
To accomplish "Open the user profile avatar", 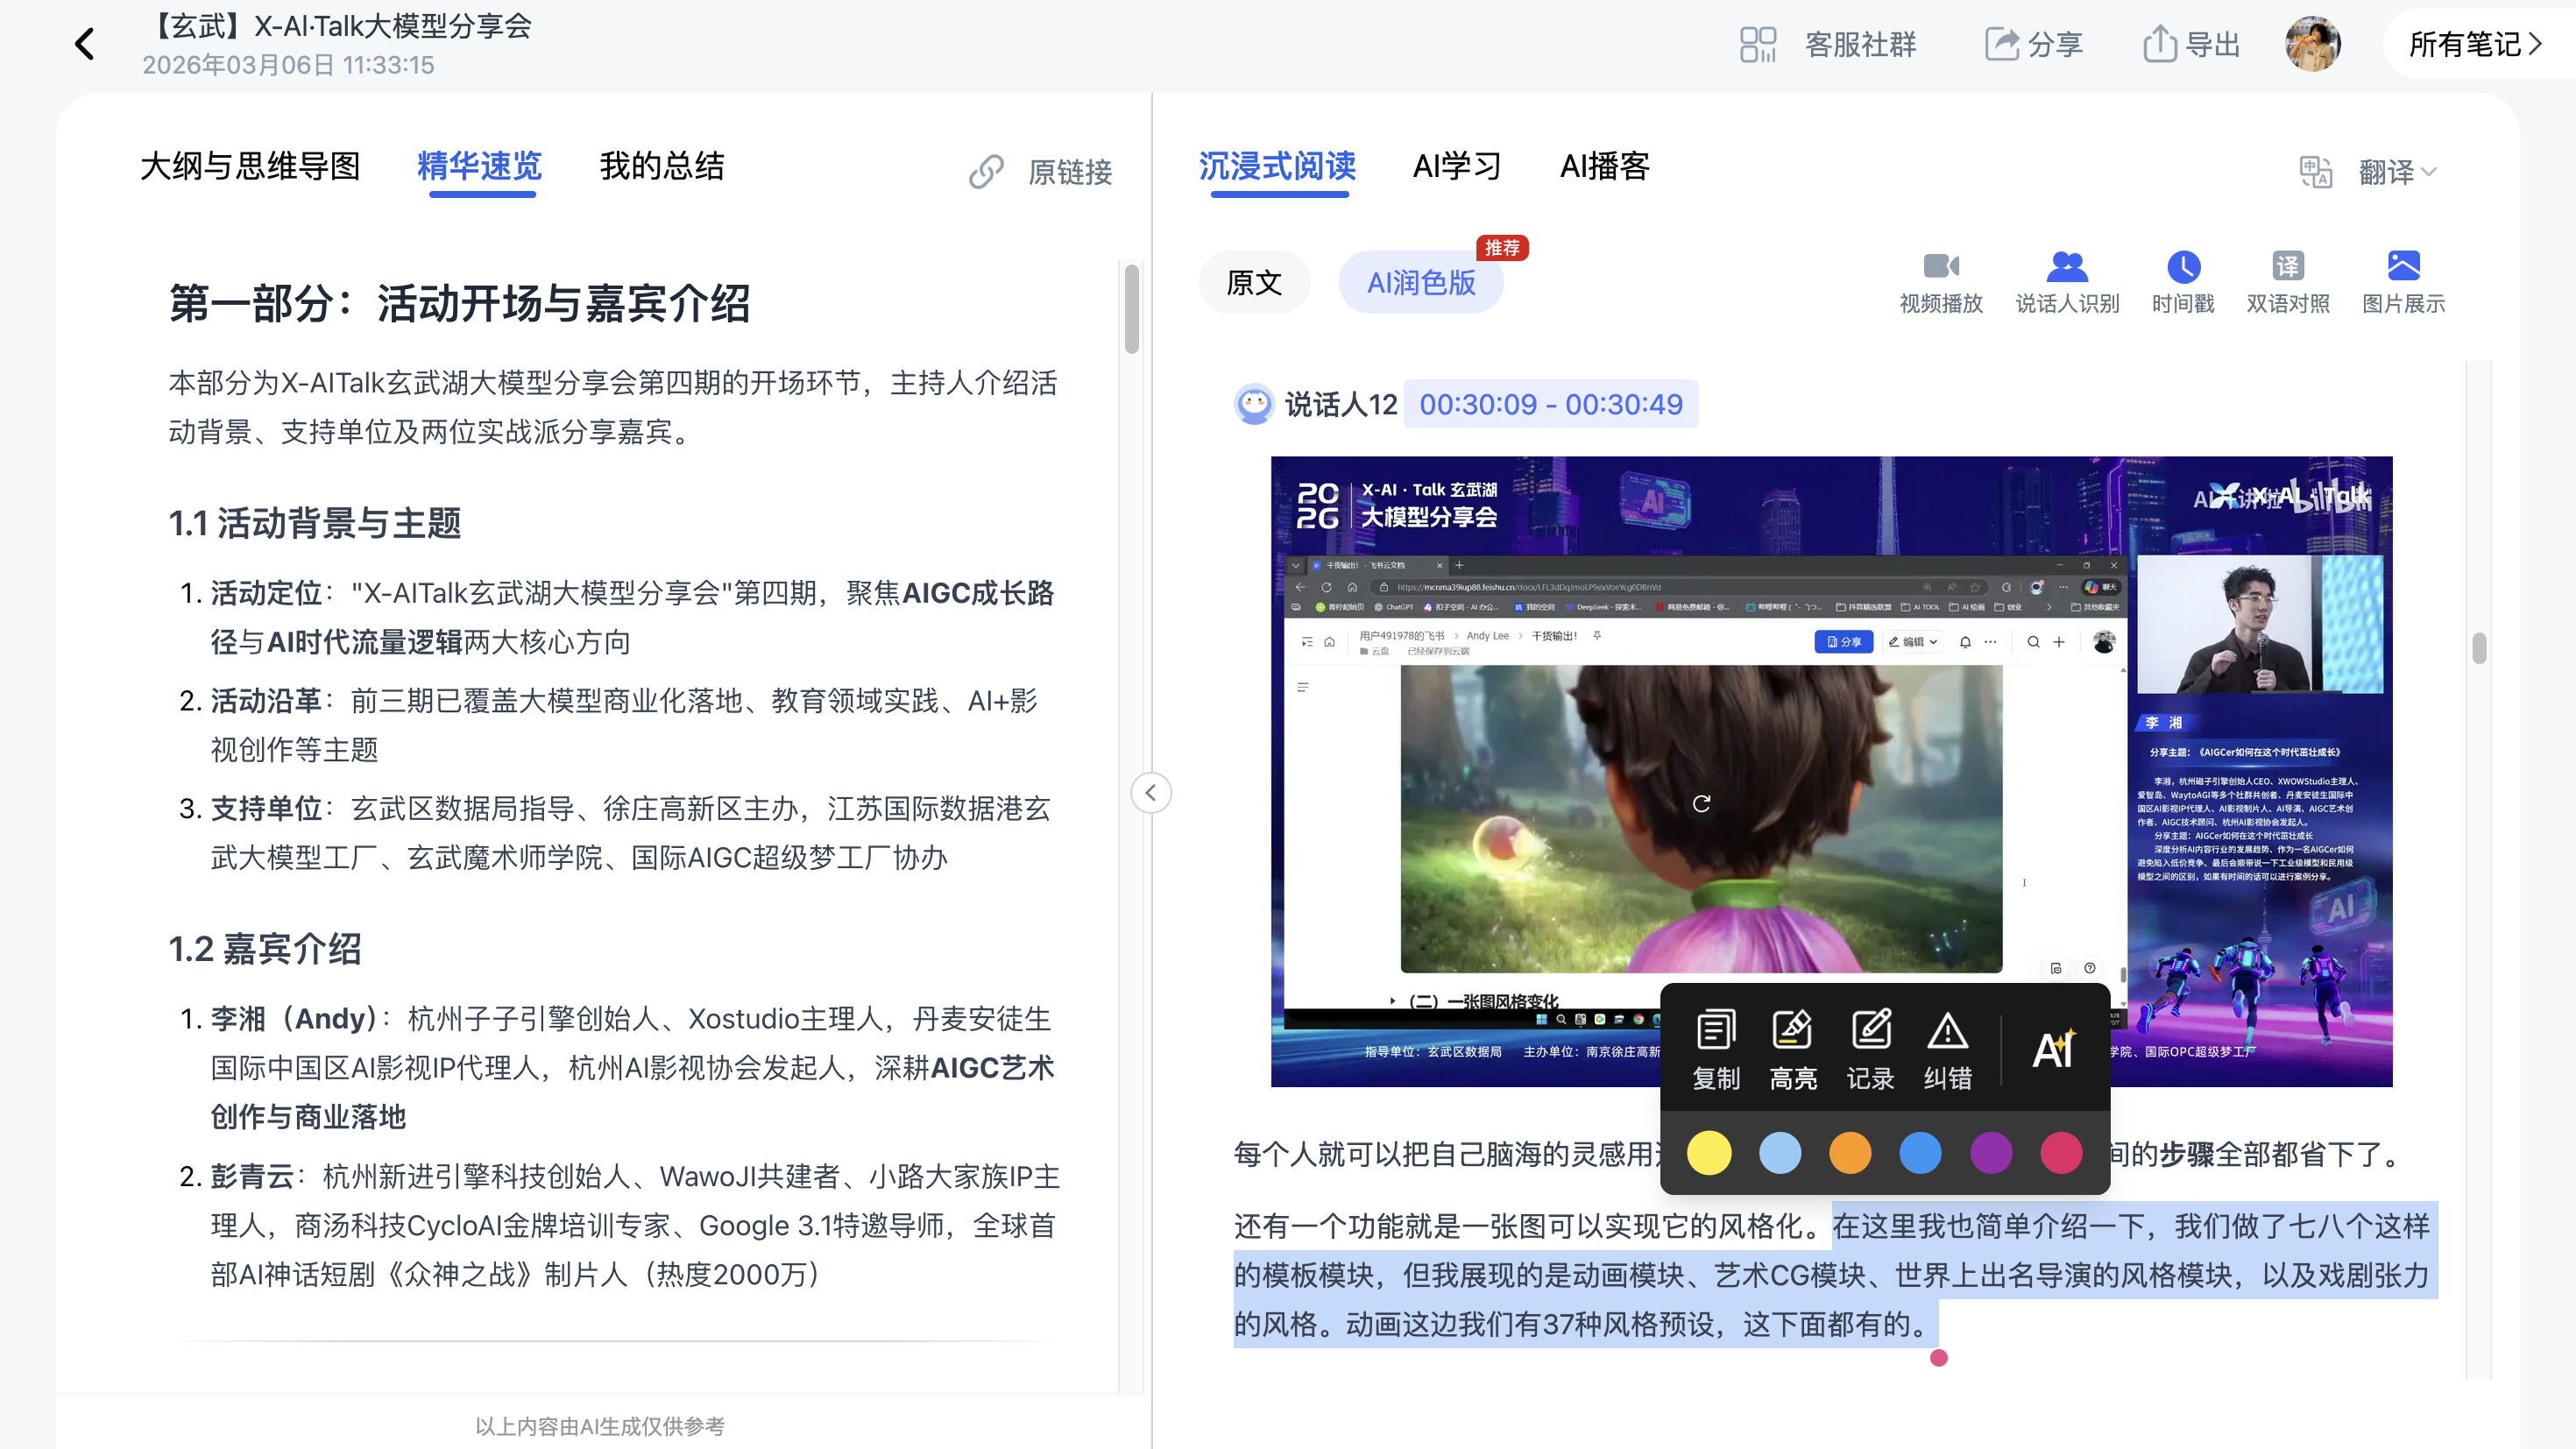I will click(x=2312, y=44).
